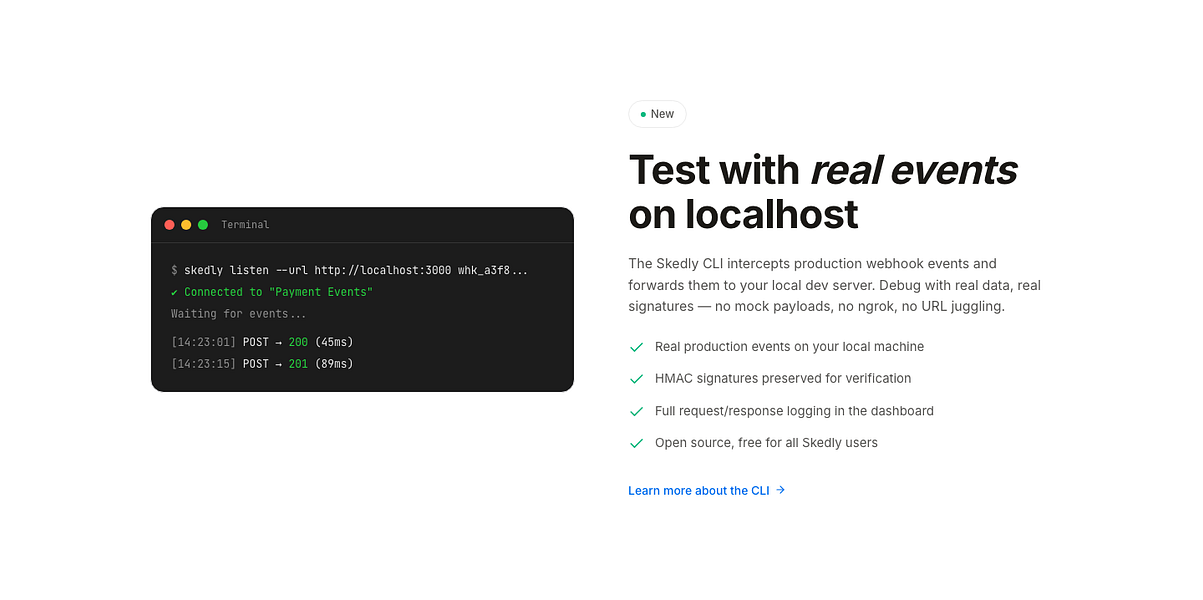1203x600 pixels.
Task: Click the green terminal window dot
Action: pos(203,225)
